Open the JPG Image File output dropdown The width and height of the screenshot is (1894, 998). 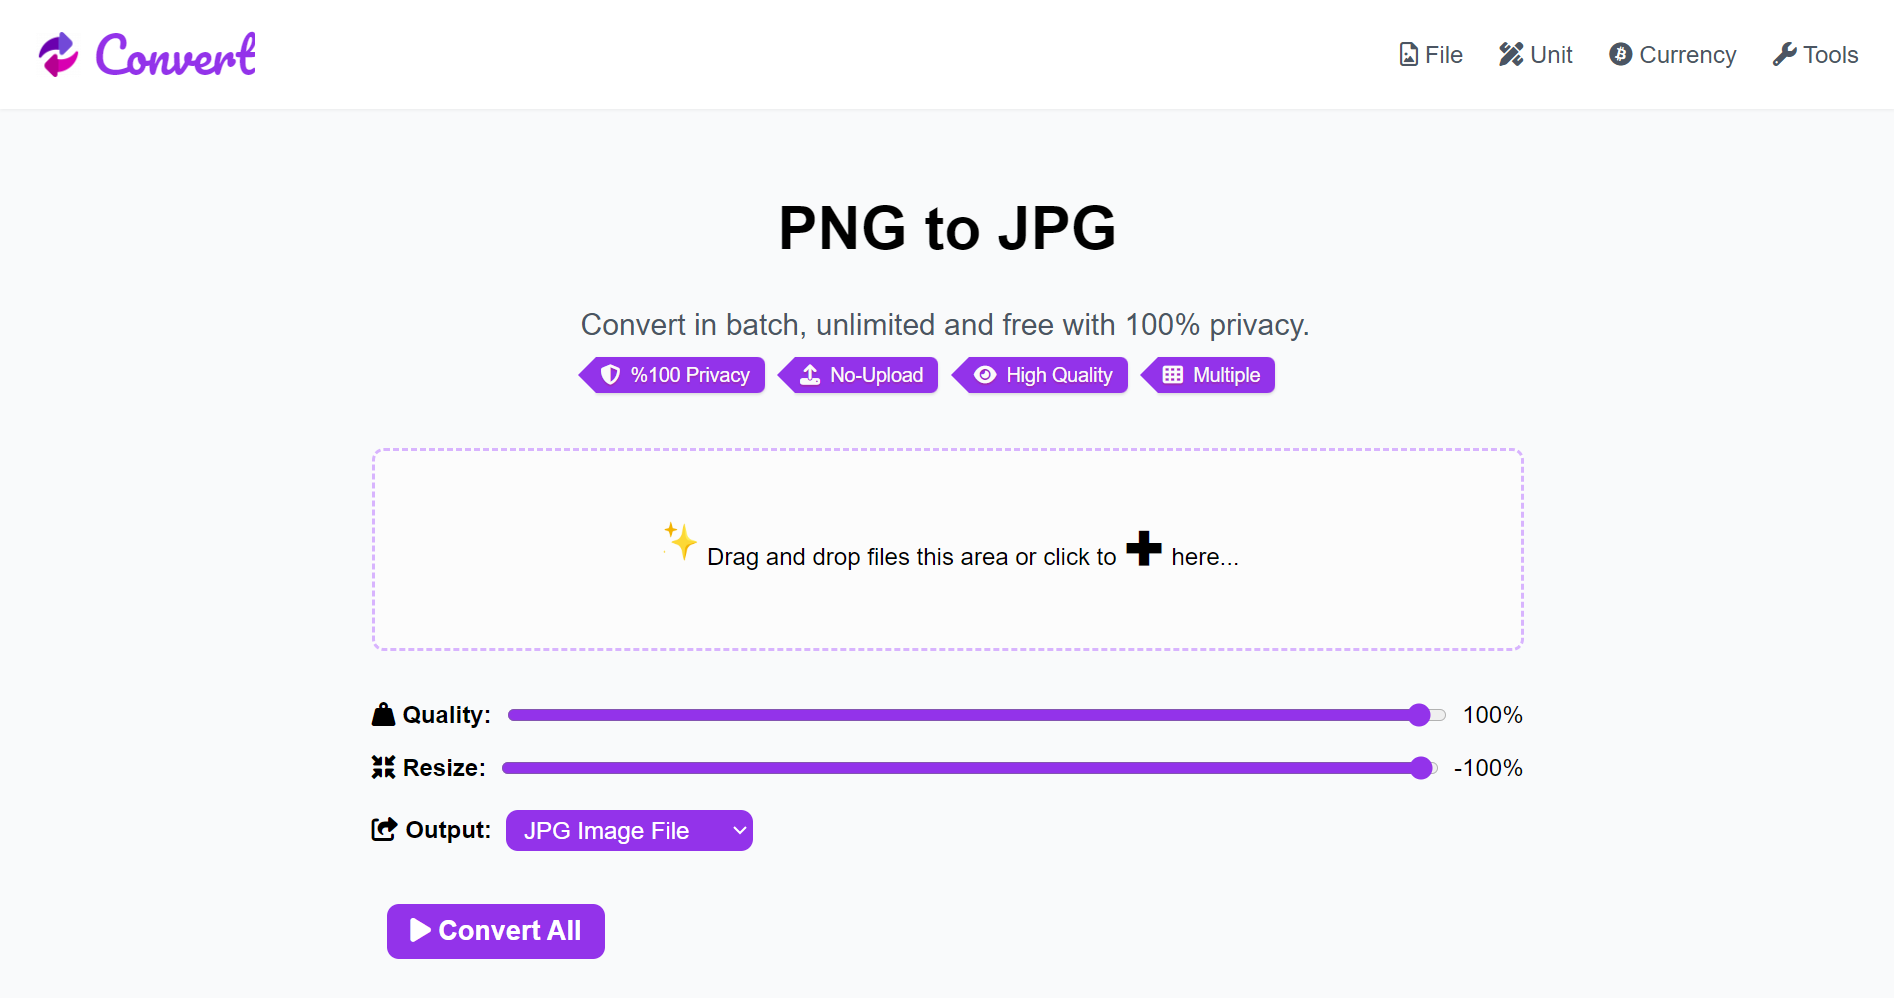click(629, 830)
